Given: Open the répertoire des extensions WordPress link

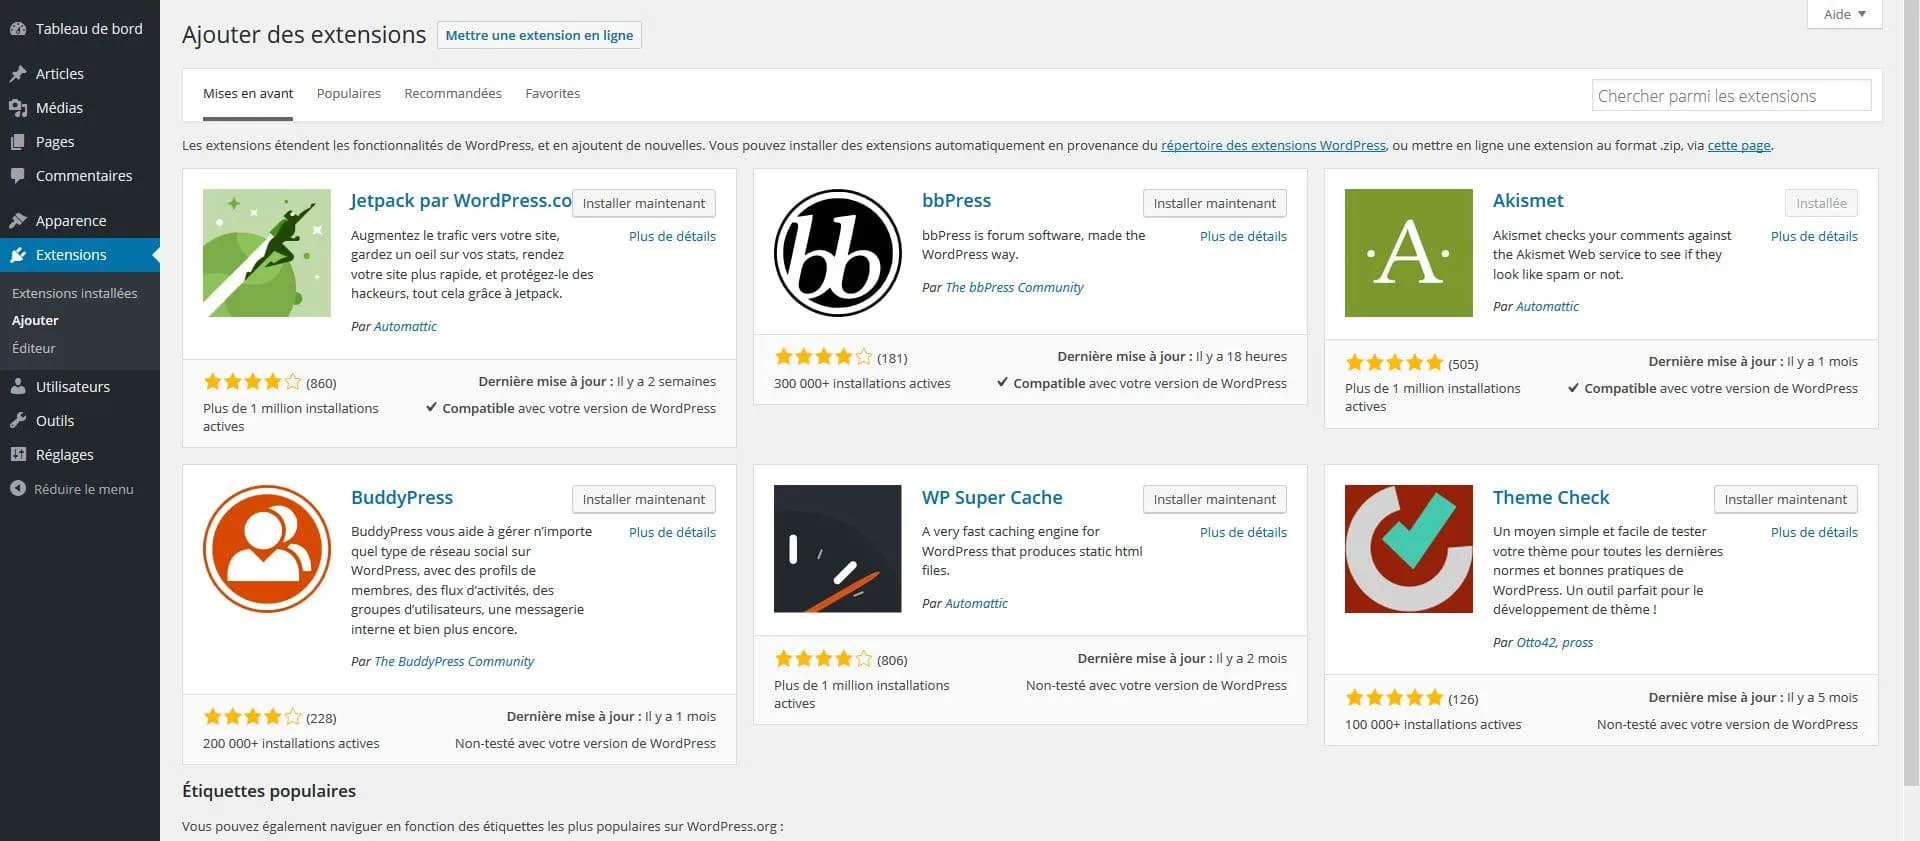Looking at the screenshot, I should 1273,146.
